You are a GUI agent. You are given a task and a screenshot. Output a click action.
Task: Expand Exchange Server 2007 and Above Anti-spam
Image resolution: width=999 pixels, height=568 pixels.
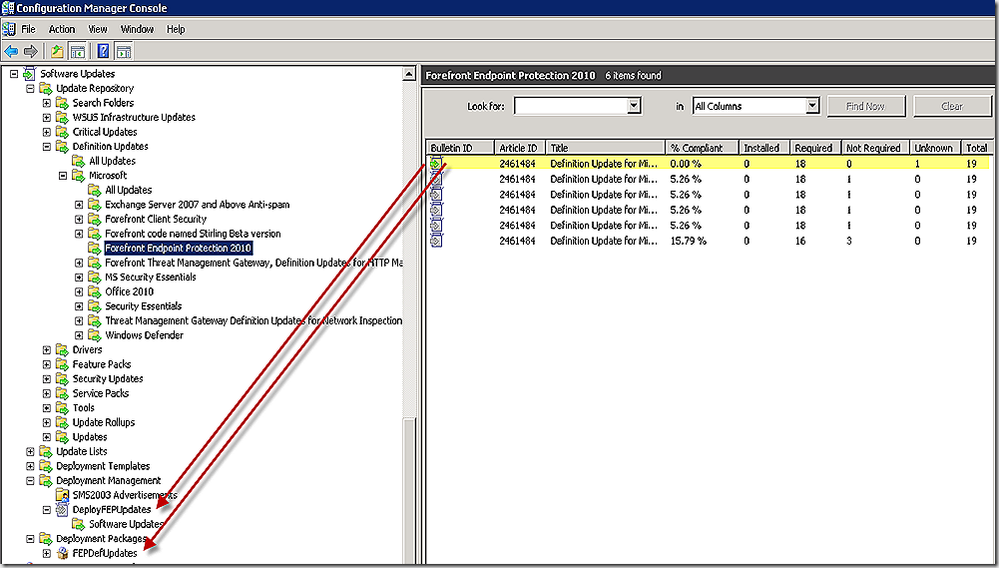point(79,205)
